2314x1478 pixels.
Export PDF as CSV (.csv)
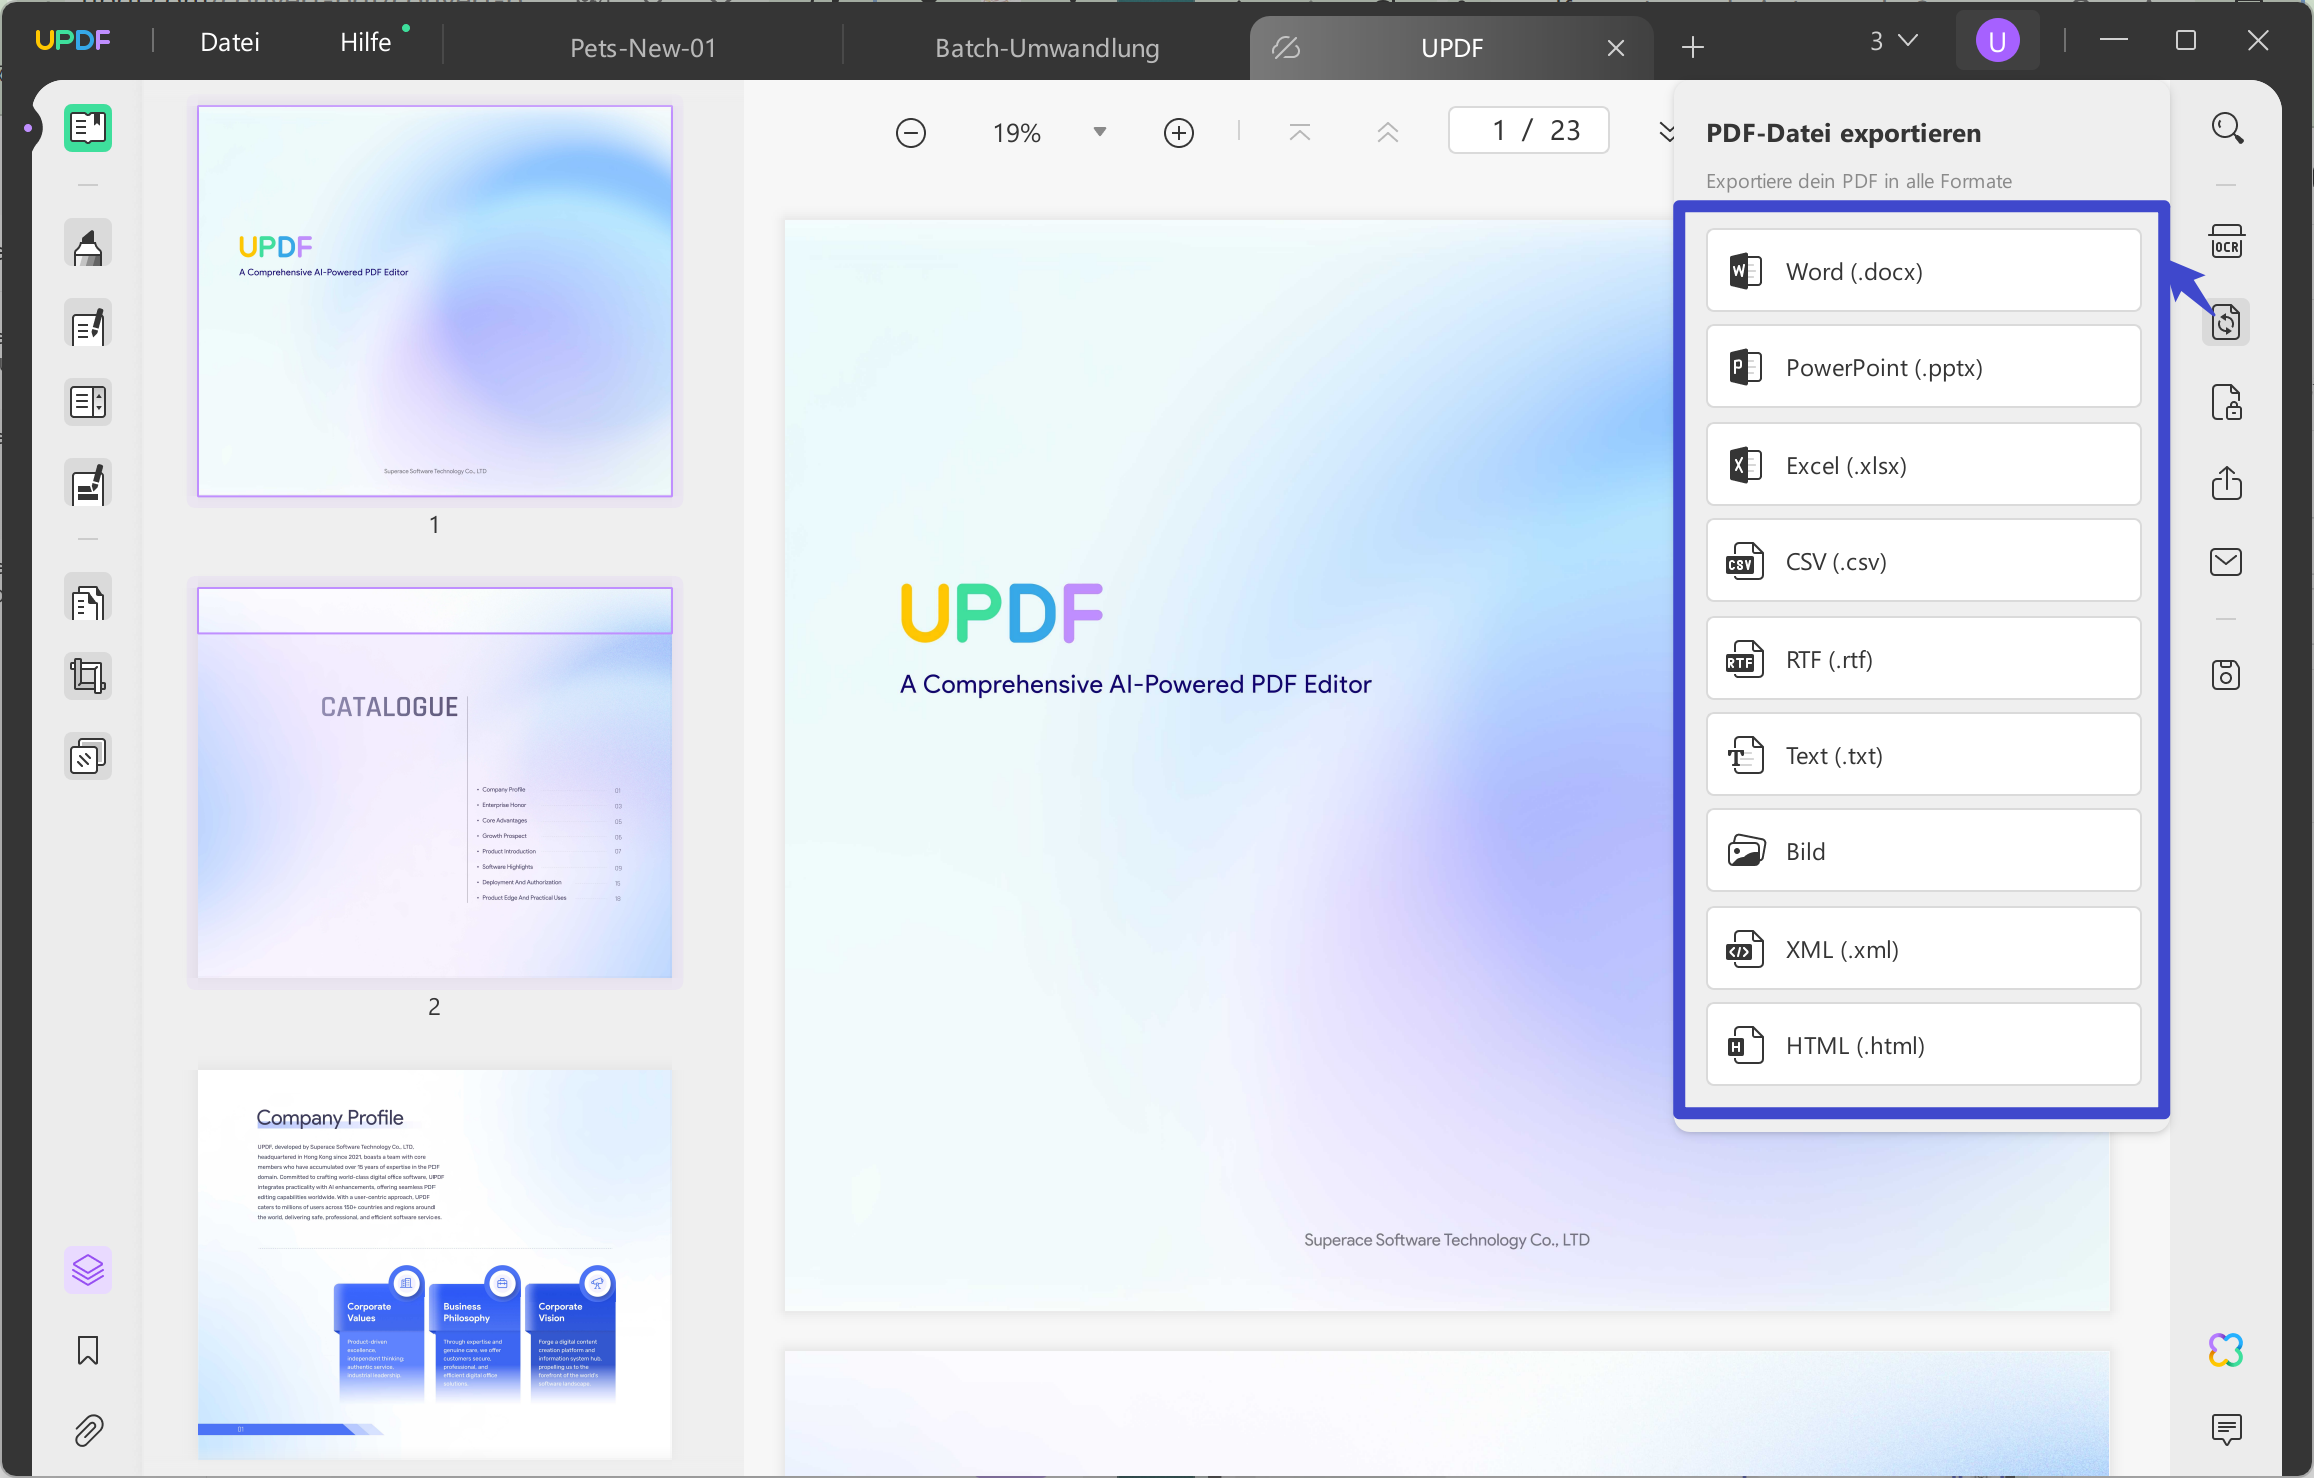point(1924,561)
